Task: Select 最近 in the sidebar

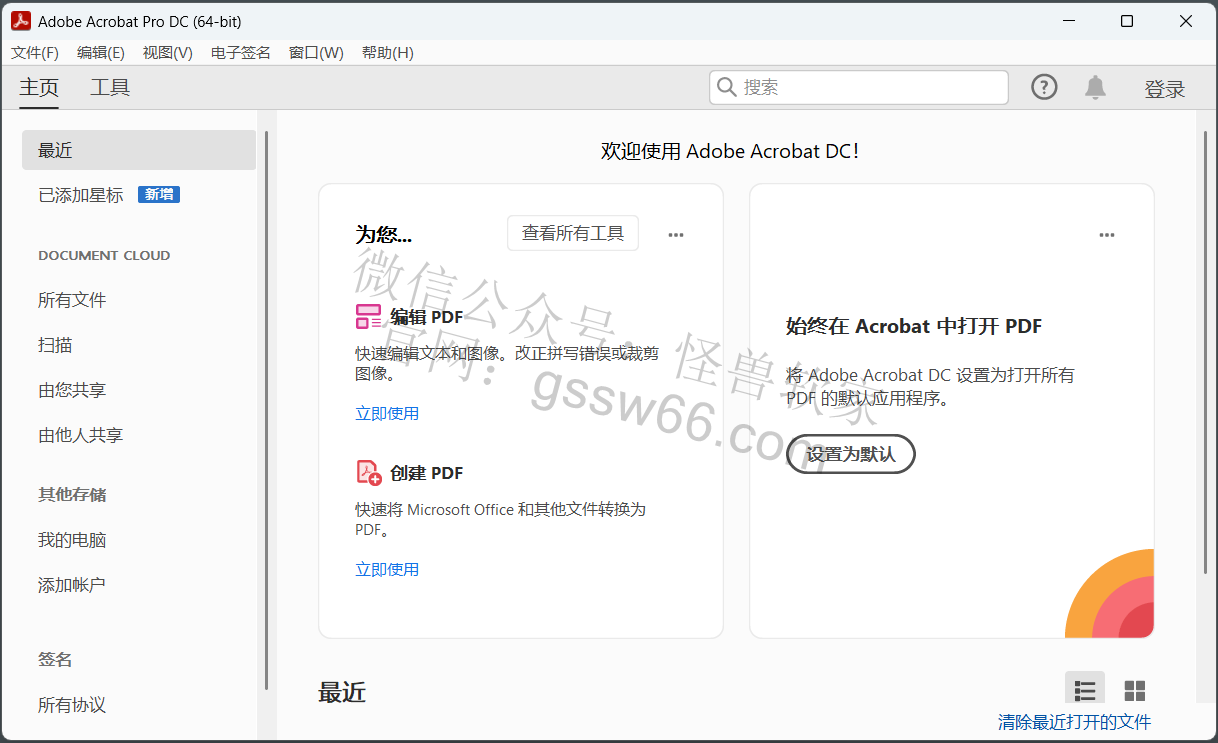Action: click(x=139, y=150)
